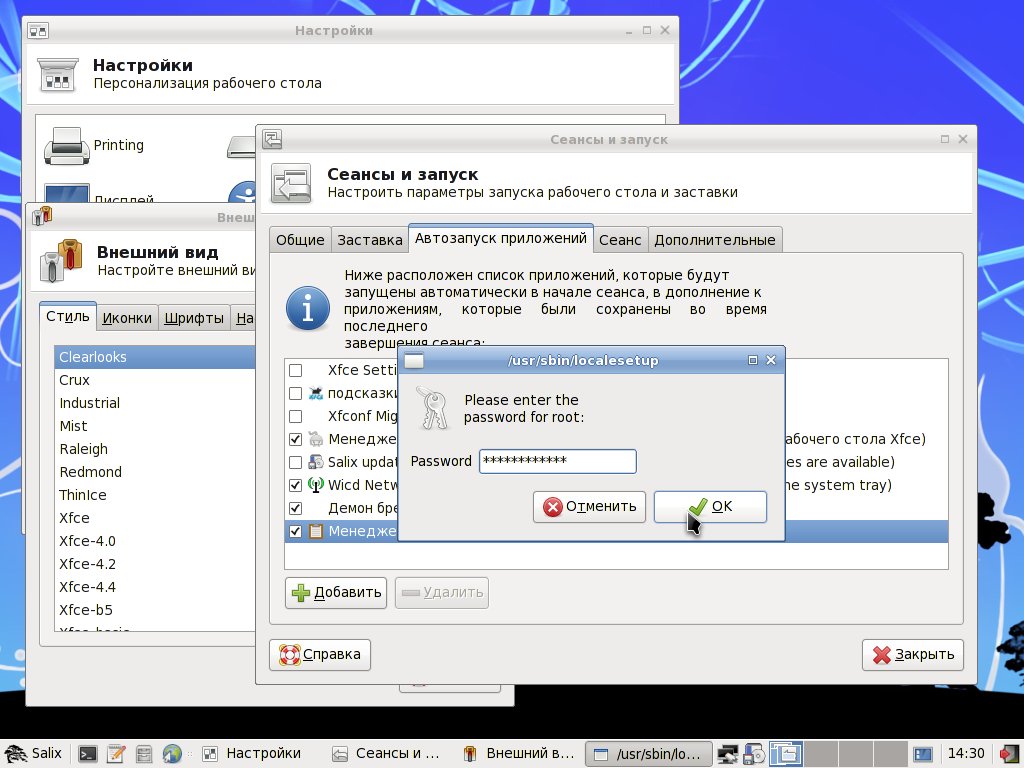The image size is (1024, 768).
Task: Open Иконки tab in Внешний вид
Action: (x=127, y=318)
